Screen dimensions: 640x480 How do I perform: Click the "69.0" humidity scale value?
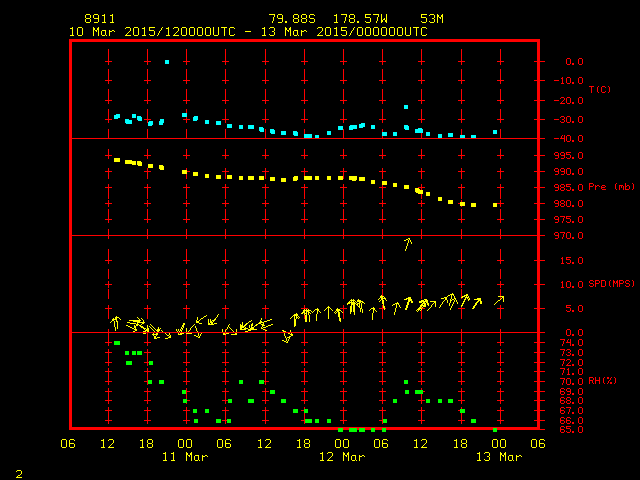click(571, 391)
